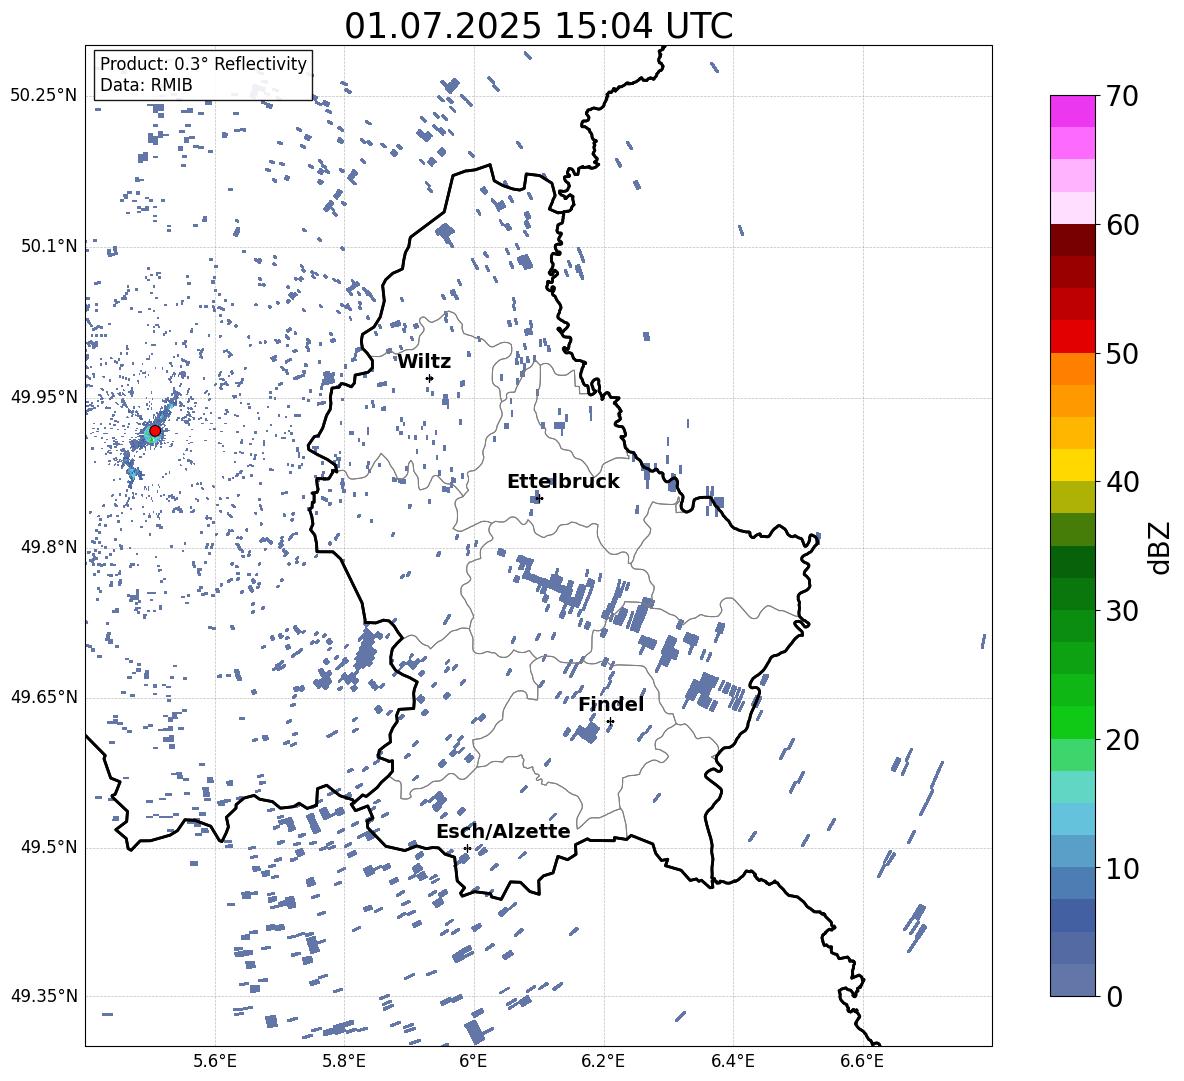Click the cross marker beside Findel

(610, 722)
